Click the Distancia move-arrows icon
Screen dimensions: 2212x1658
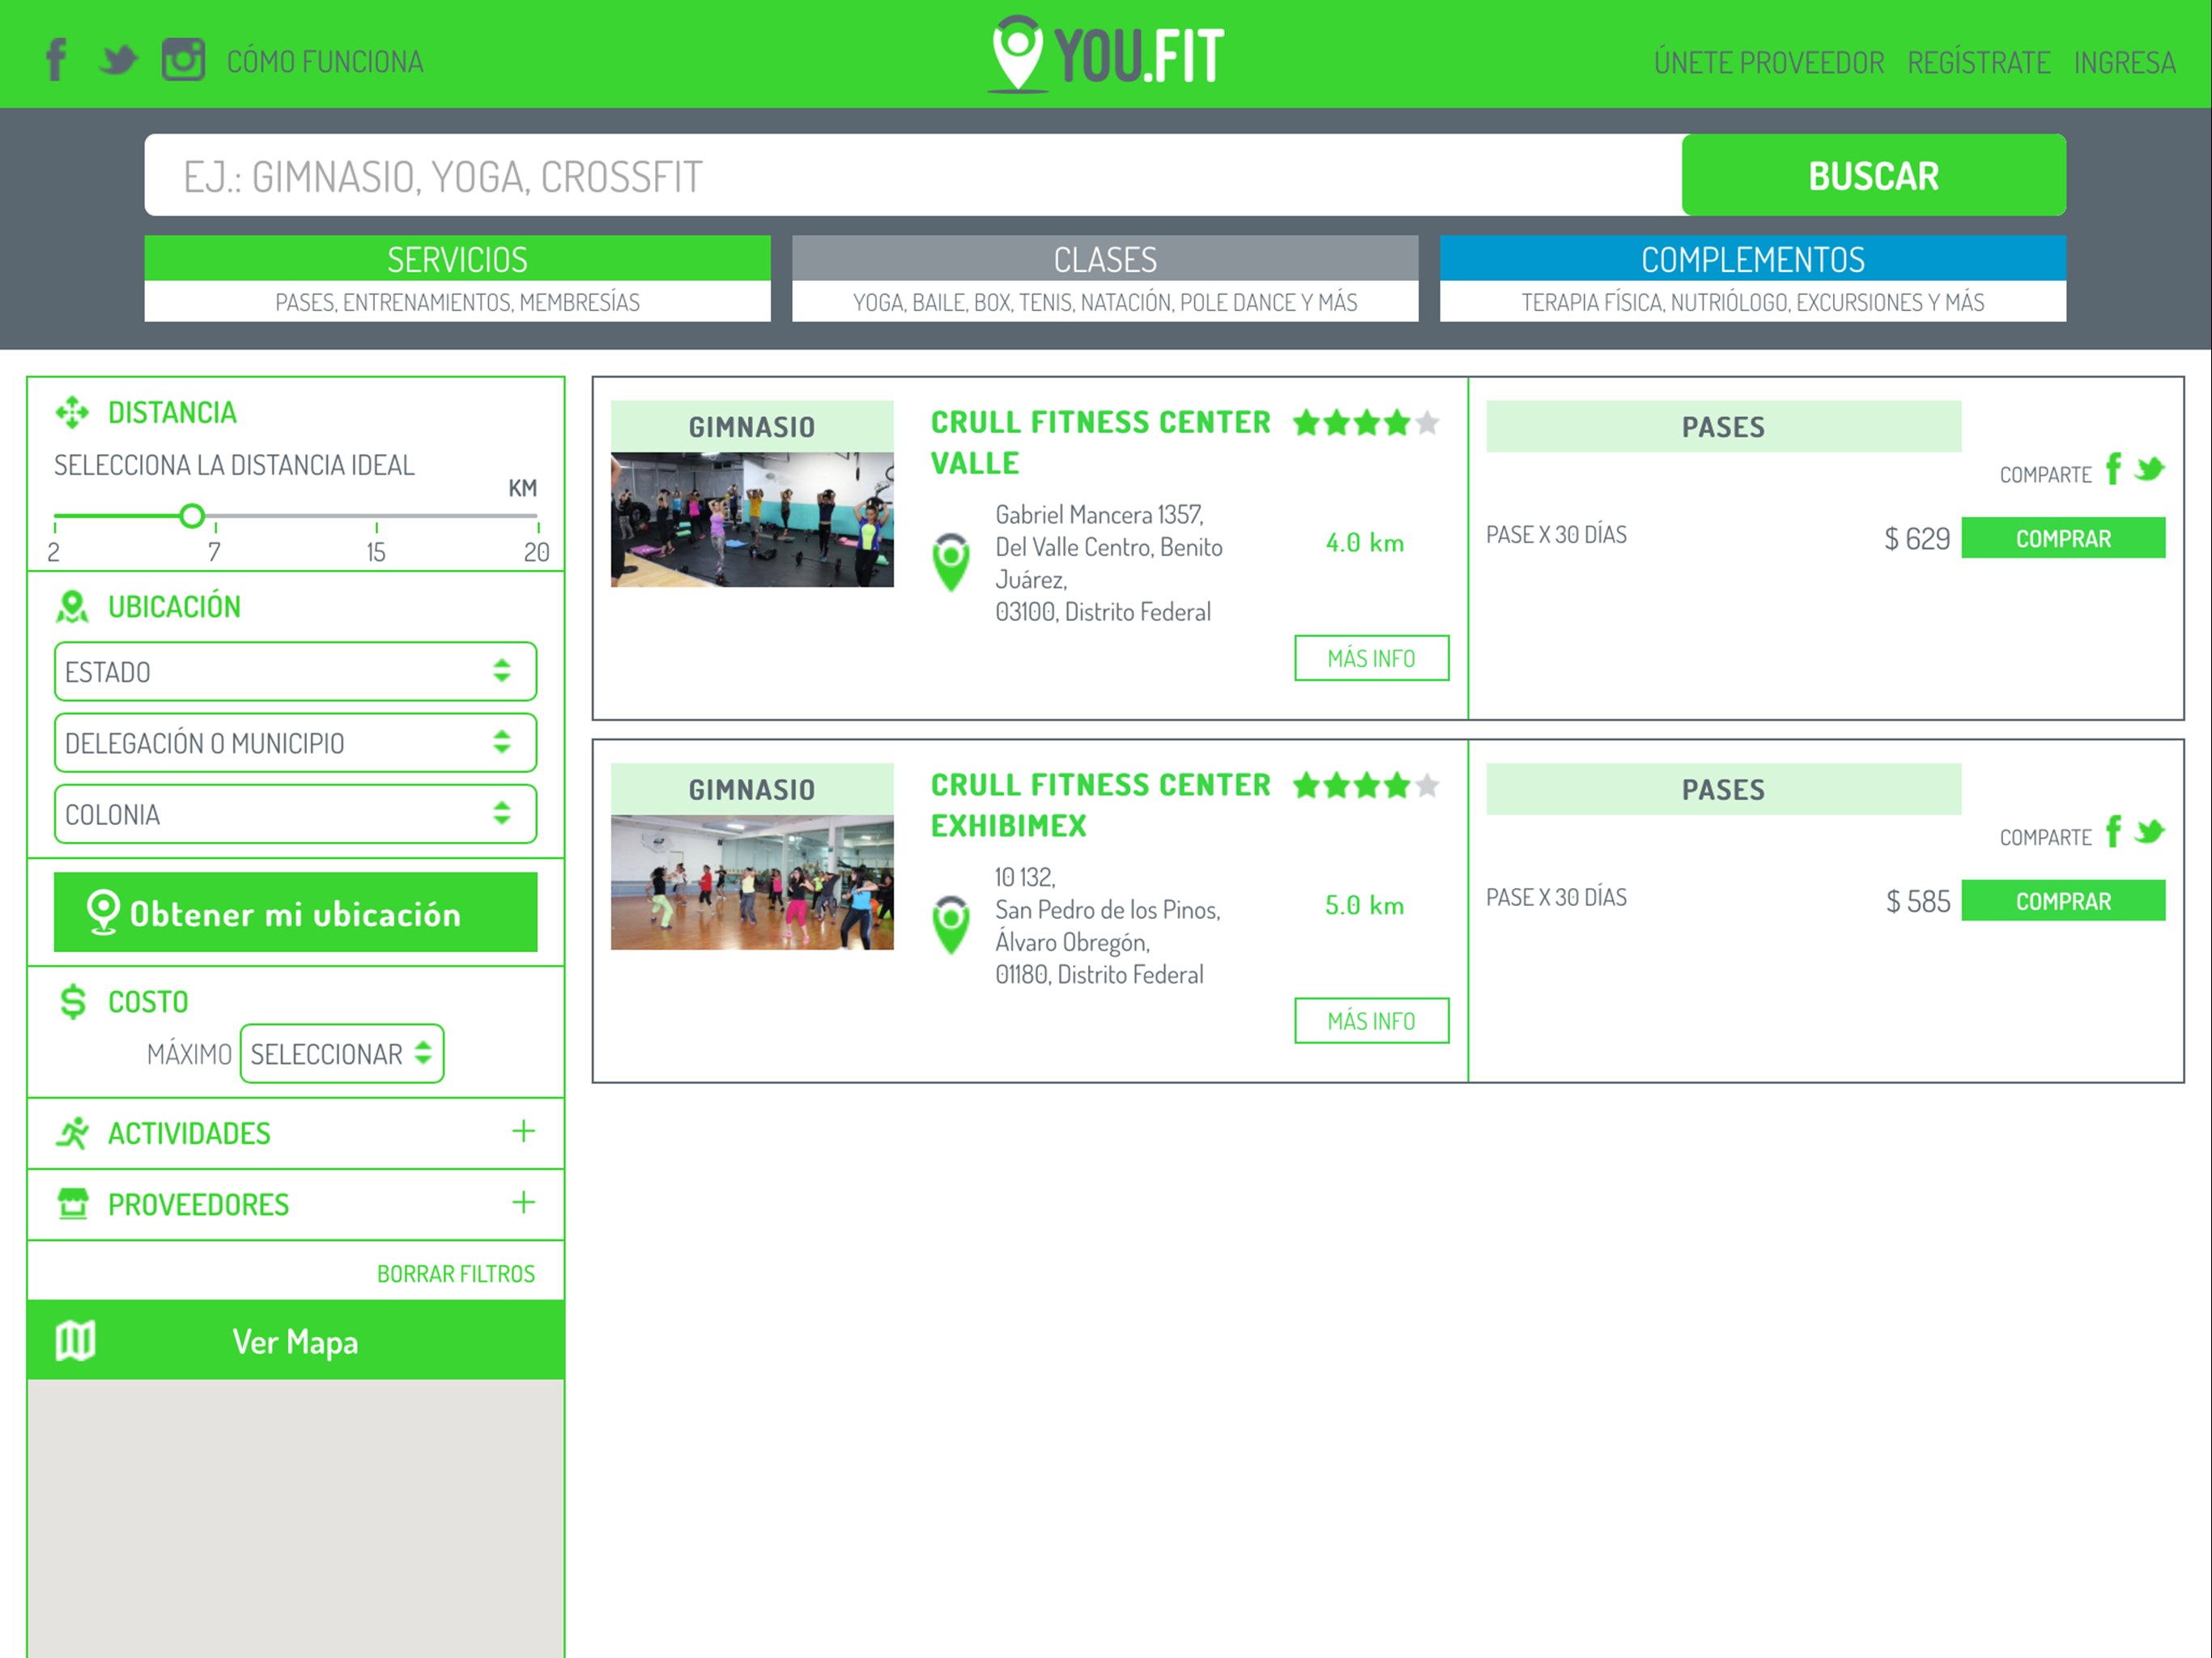pos(72,412)
